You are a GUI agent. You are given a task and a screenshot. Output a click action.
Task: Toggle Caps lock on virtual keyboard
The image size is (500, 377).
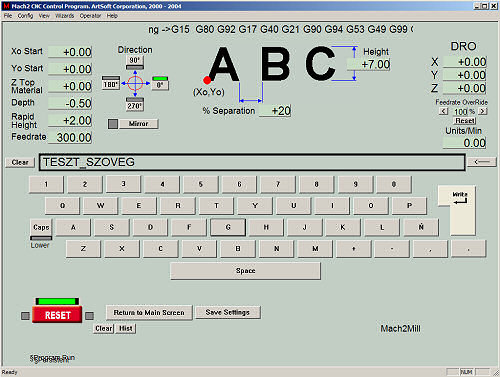41,227
